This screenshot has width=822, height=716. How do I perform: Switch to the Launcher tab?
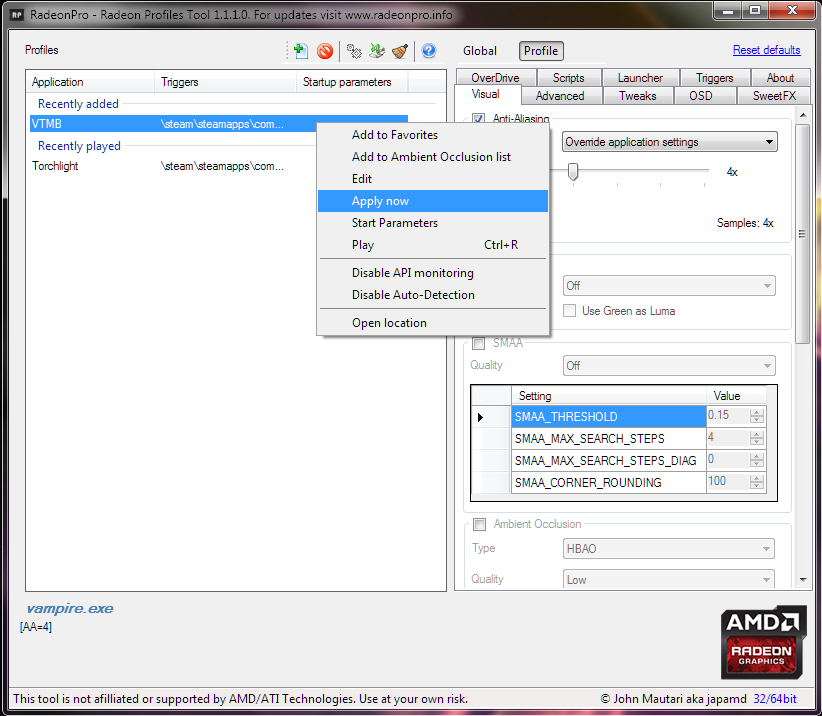click(x=640, y=78)
